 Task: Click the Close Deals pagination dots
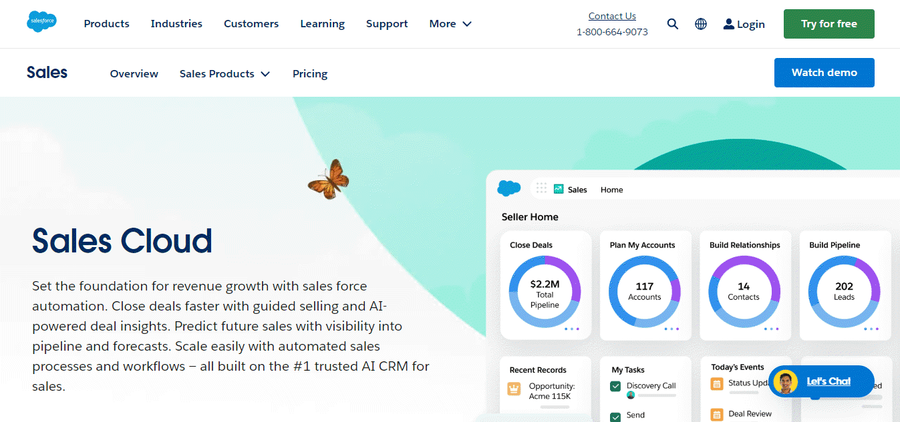572,329
